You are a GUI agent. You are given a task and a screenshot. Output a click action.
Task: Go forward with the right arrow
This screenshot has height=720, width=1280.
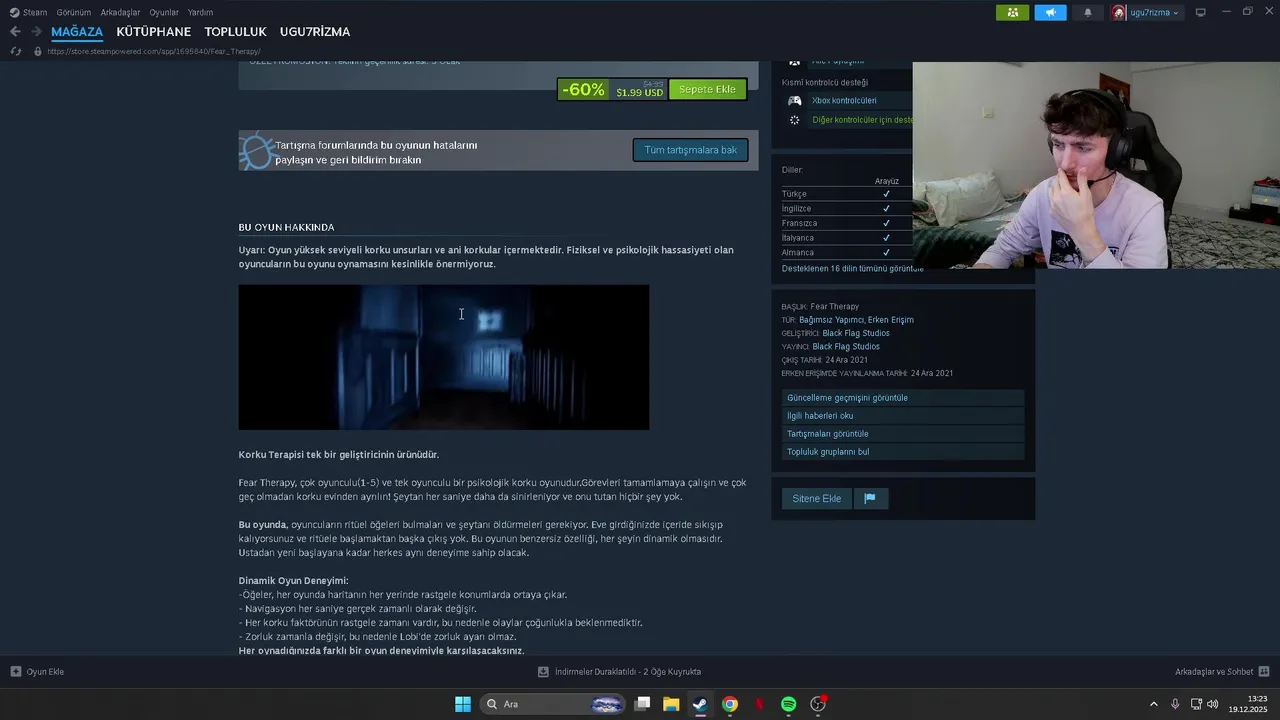pyautogui.click(x=36, y=32)
